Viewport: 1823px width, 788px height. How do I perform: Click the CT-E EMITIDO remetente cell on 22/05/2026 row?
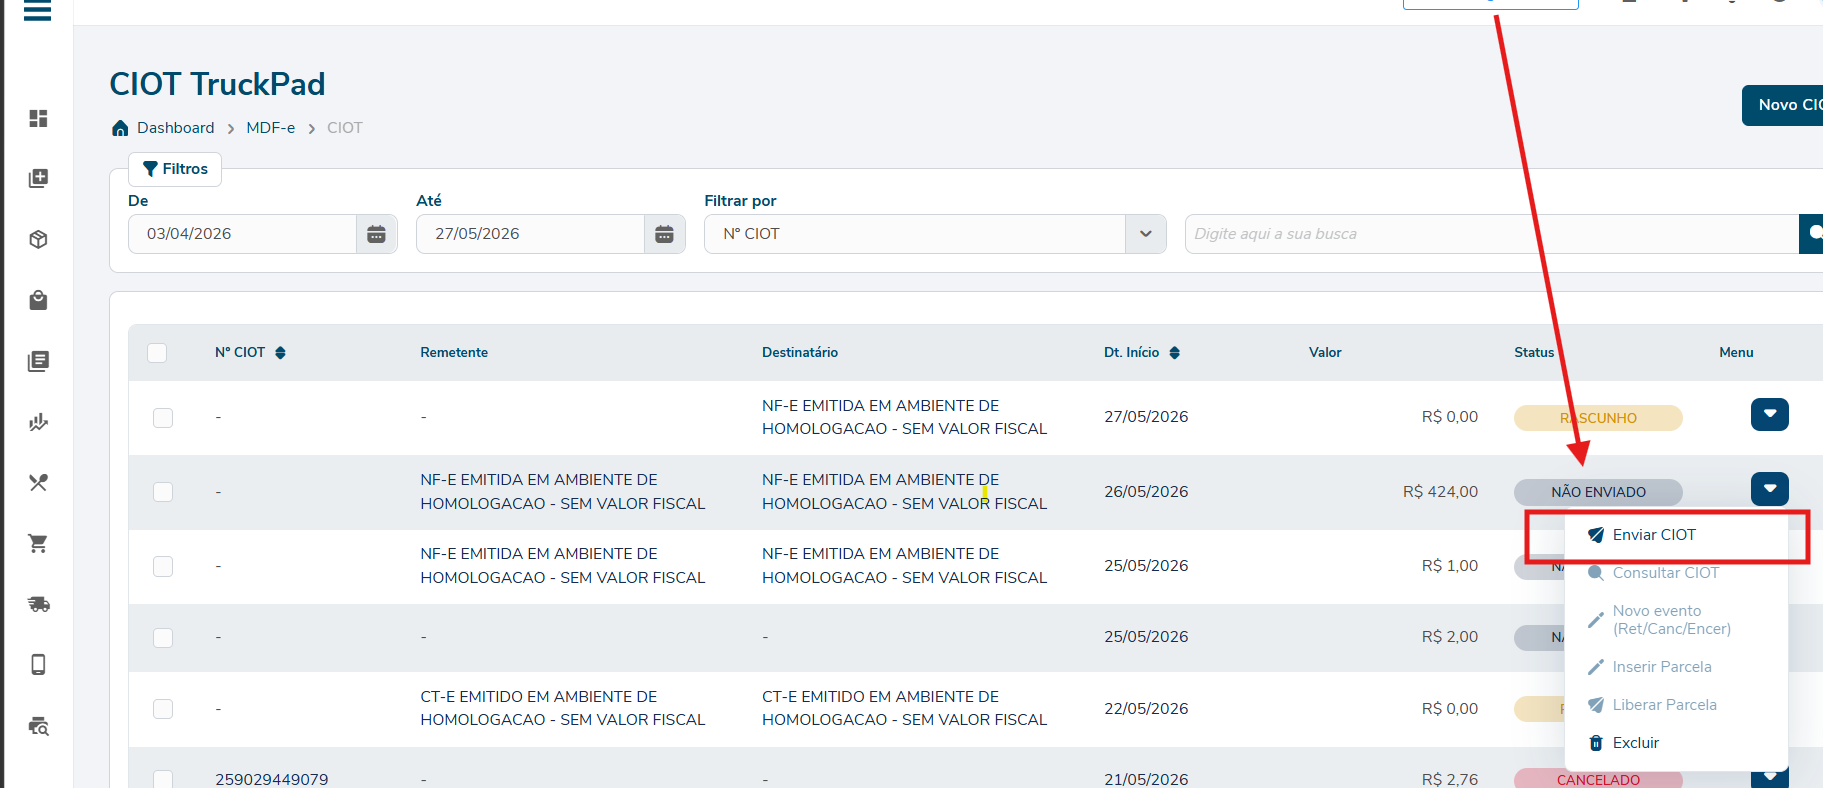563,708
